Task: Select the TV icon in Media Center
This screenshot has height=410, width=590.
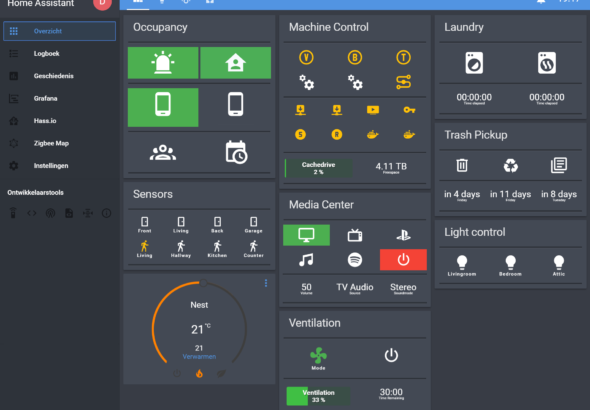Action: [355, 235]
